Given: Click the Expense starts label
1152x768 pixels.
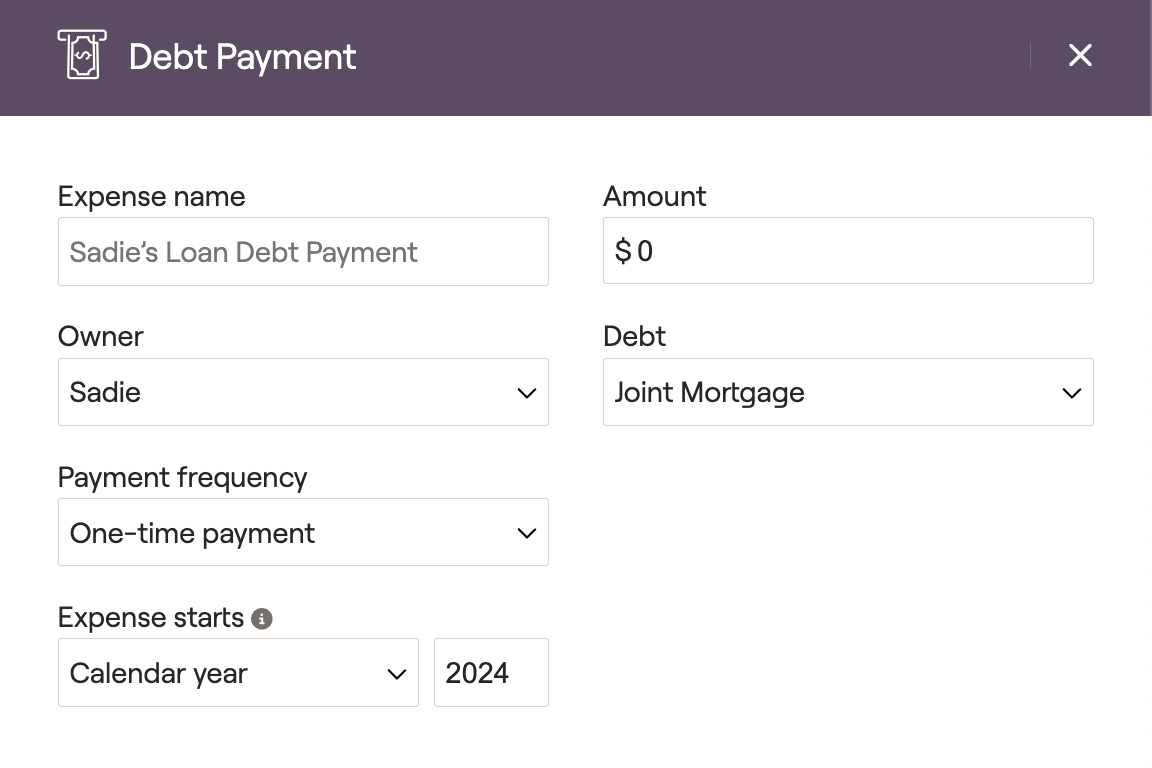Looking at the screenshot, I should [151, 618].
